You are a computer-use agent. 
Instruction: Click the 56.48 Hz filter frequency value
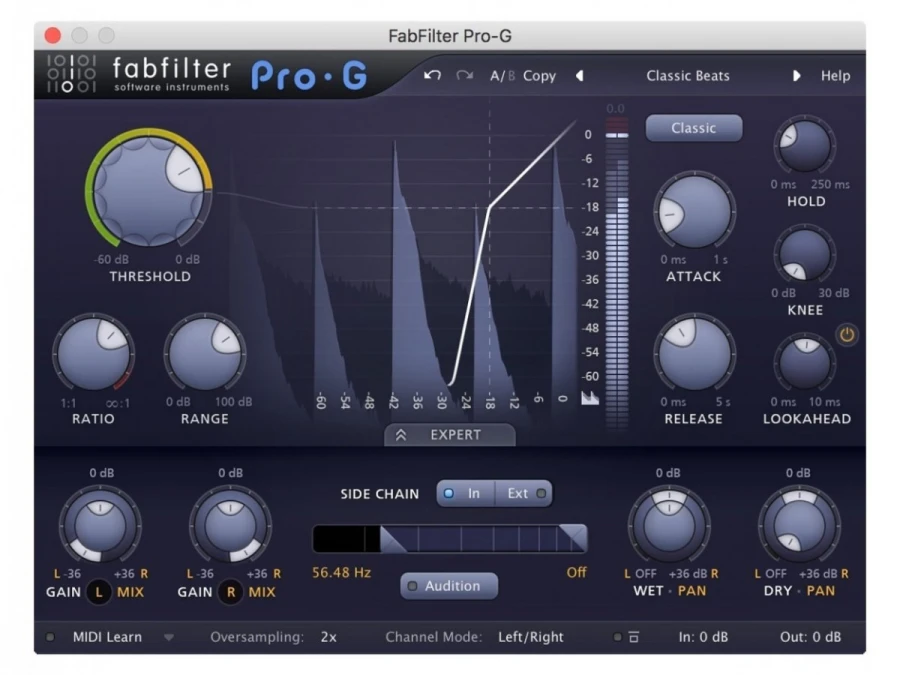[x=342, y=572]
